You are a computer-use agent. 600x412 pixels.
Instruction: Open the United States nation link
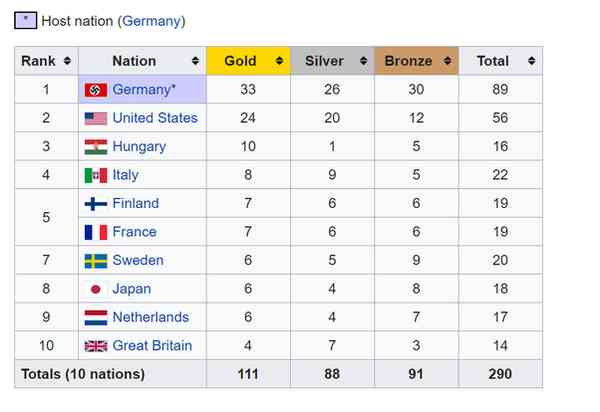tap(155, 118)
